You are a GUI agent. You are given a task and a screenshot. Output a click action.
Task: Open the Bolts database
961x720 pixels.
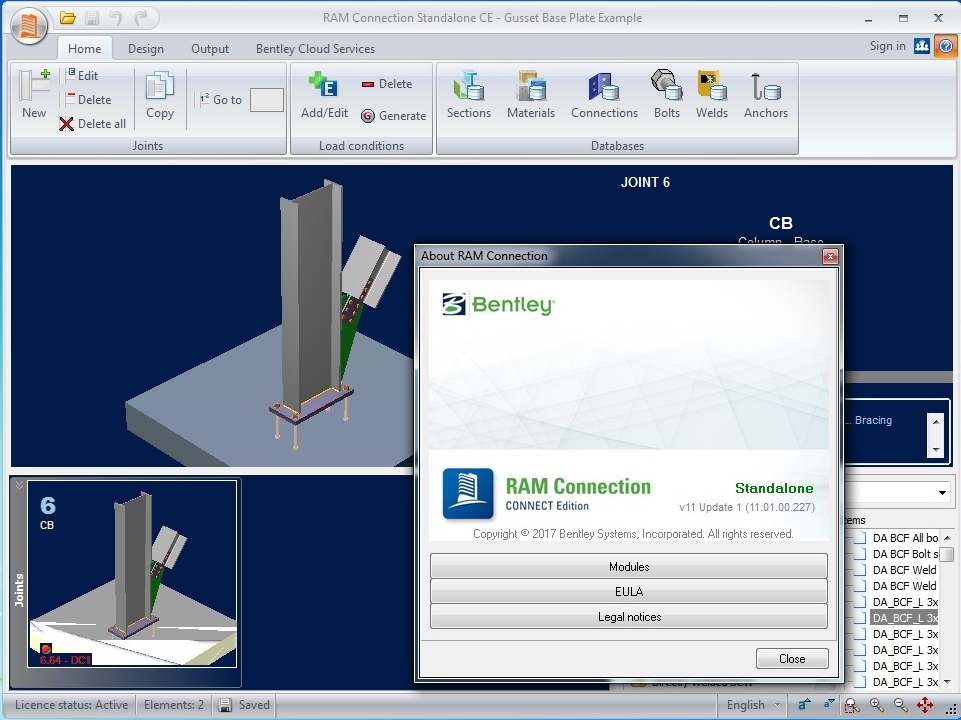click(667, 94)
